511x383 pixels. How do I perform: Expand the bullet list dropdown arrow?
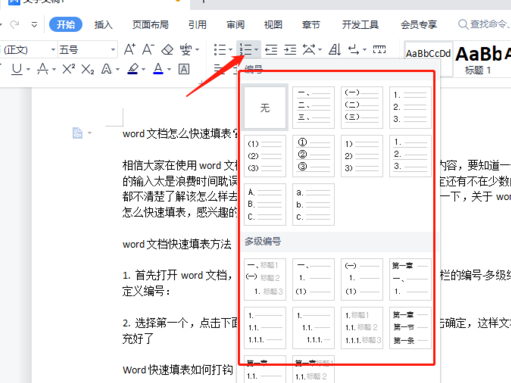tap(230, 50)
